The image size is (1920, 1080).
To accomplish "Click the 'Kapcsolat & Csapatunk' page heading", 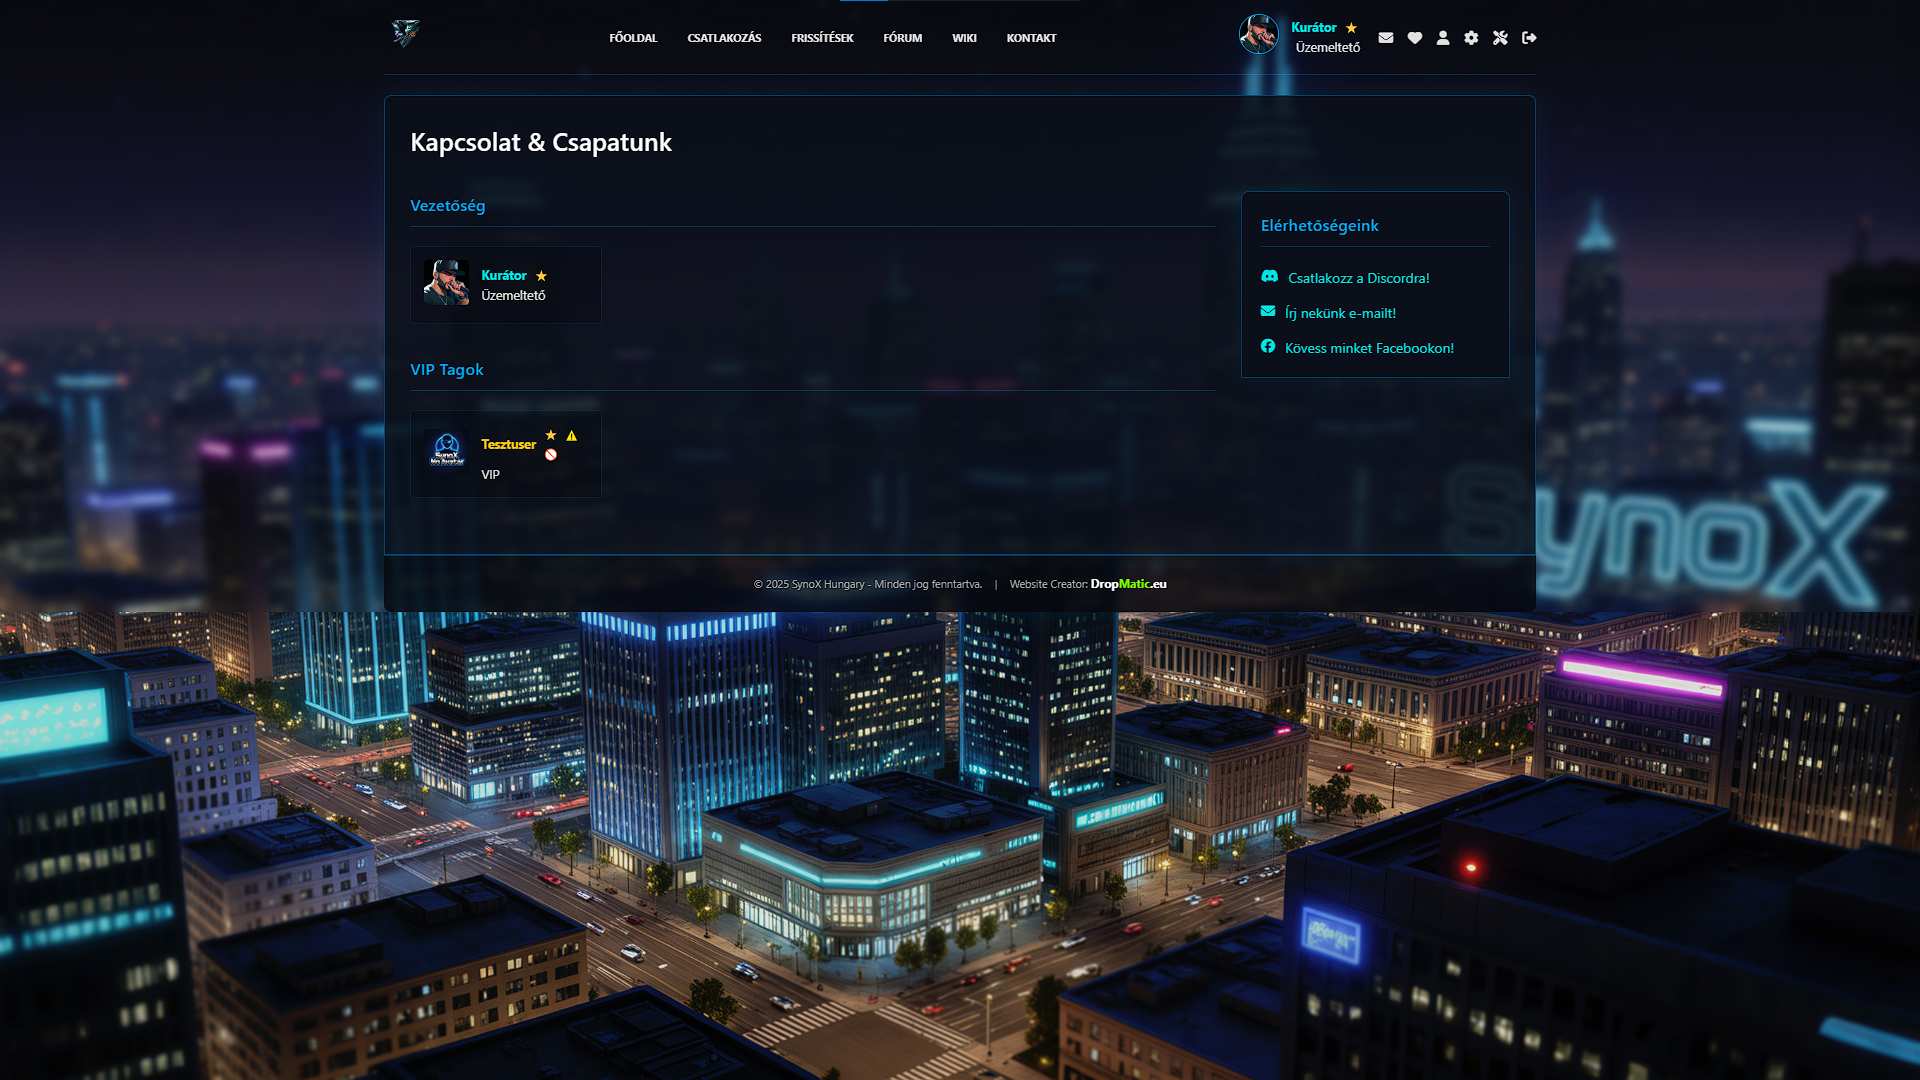I will tap(541, 142).
